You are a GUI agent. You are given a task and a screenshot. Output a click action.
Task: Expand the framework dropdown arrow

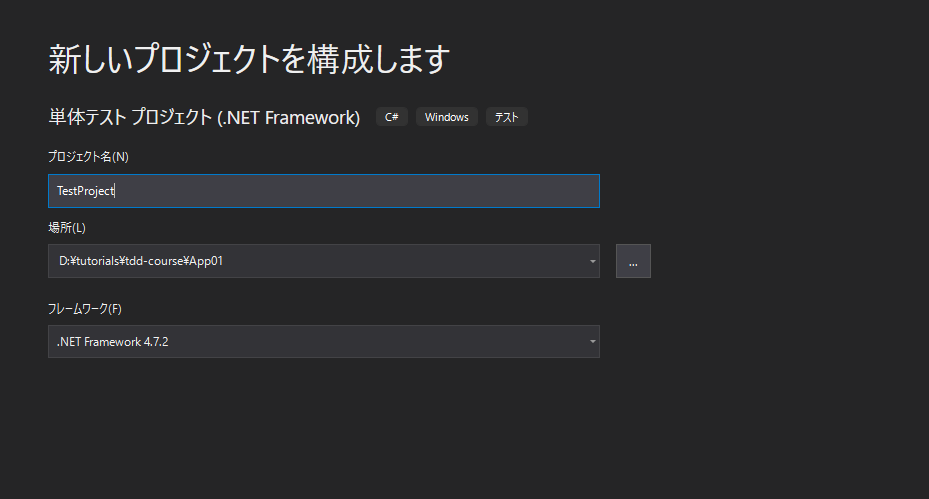pos(592,342)
